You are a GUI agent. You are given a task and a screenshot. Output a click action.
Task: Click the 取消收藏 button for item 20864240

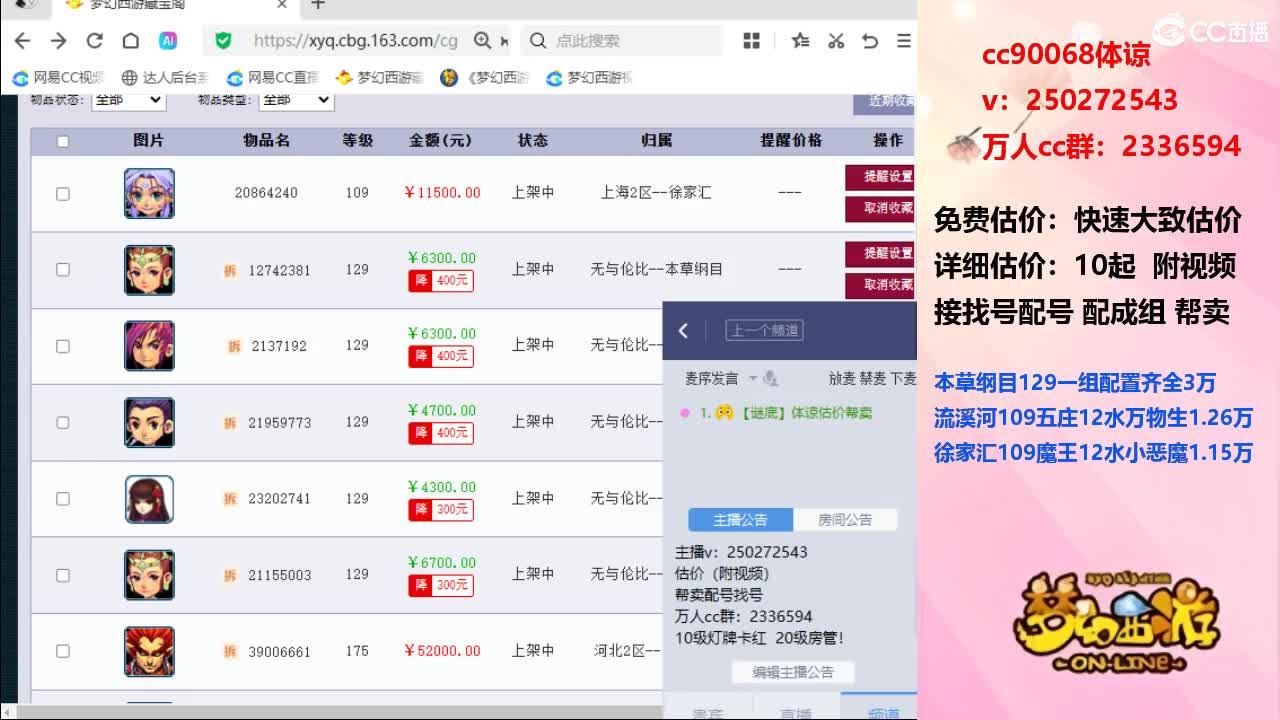tap(881, 208)
